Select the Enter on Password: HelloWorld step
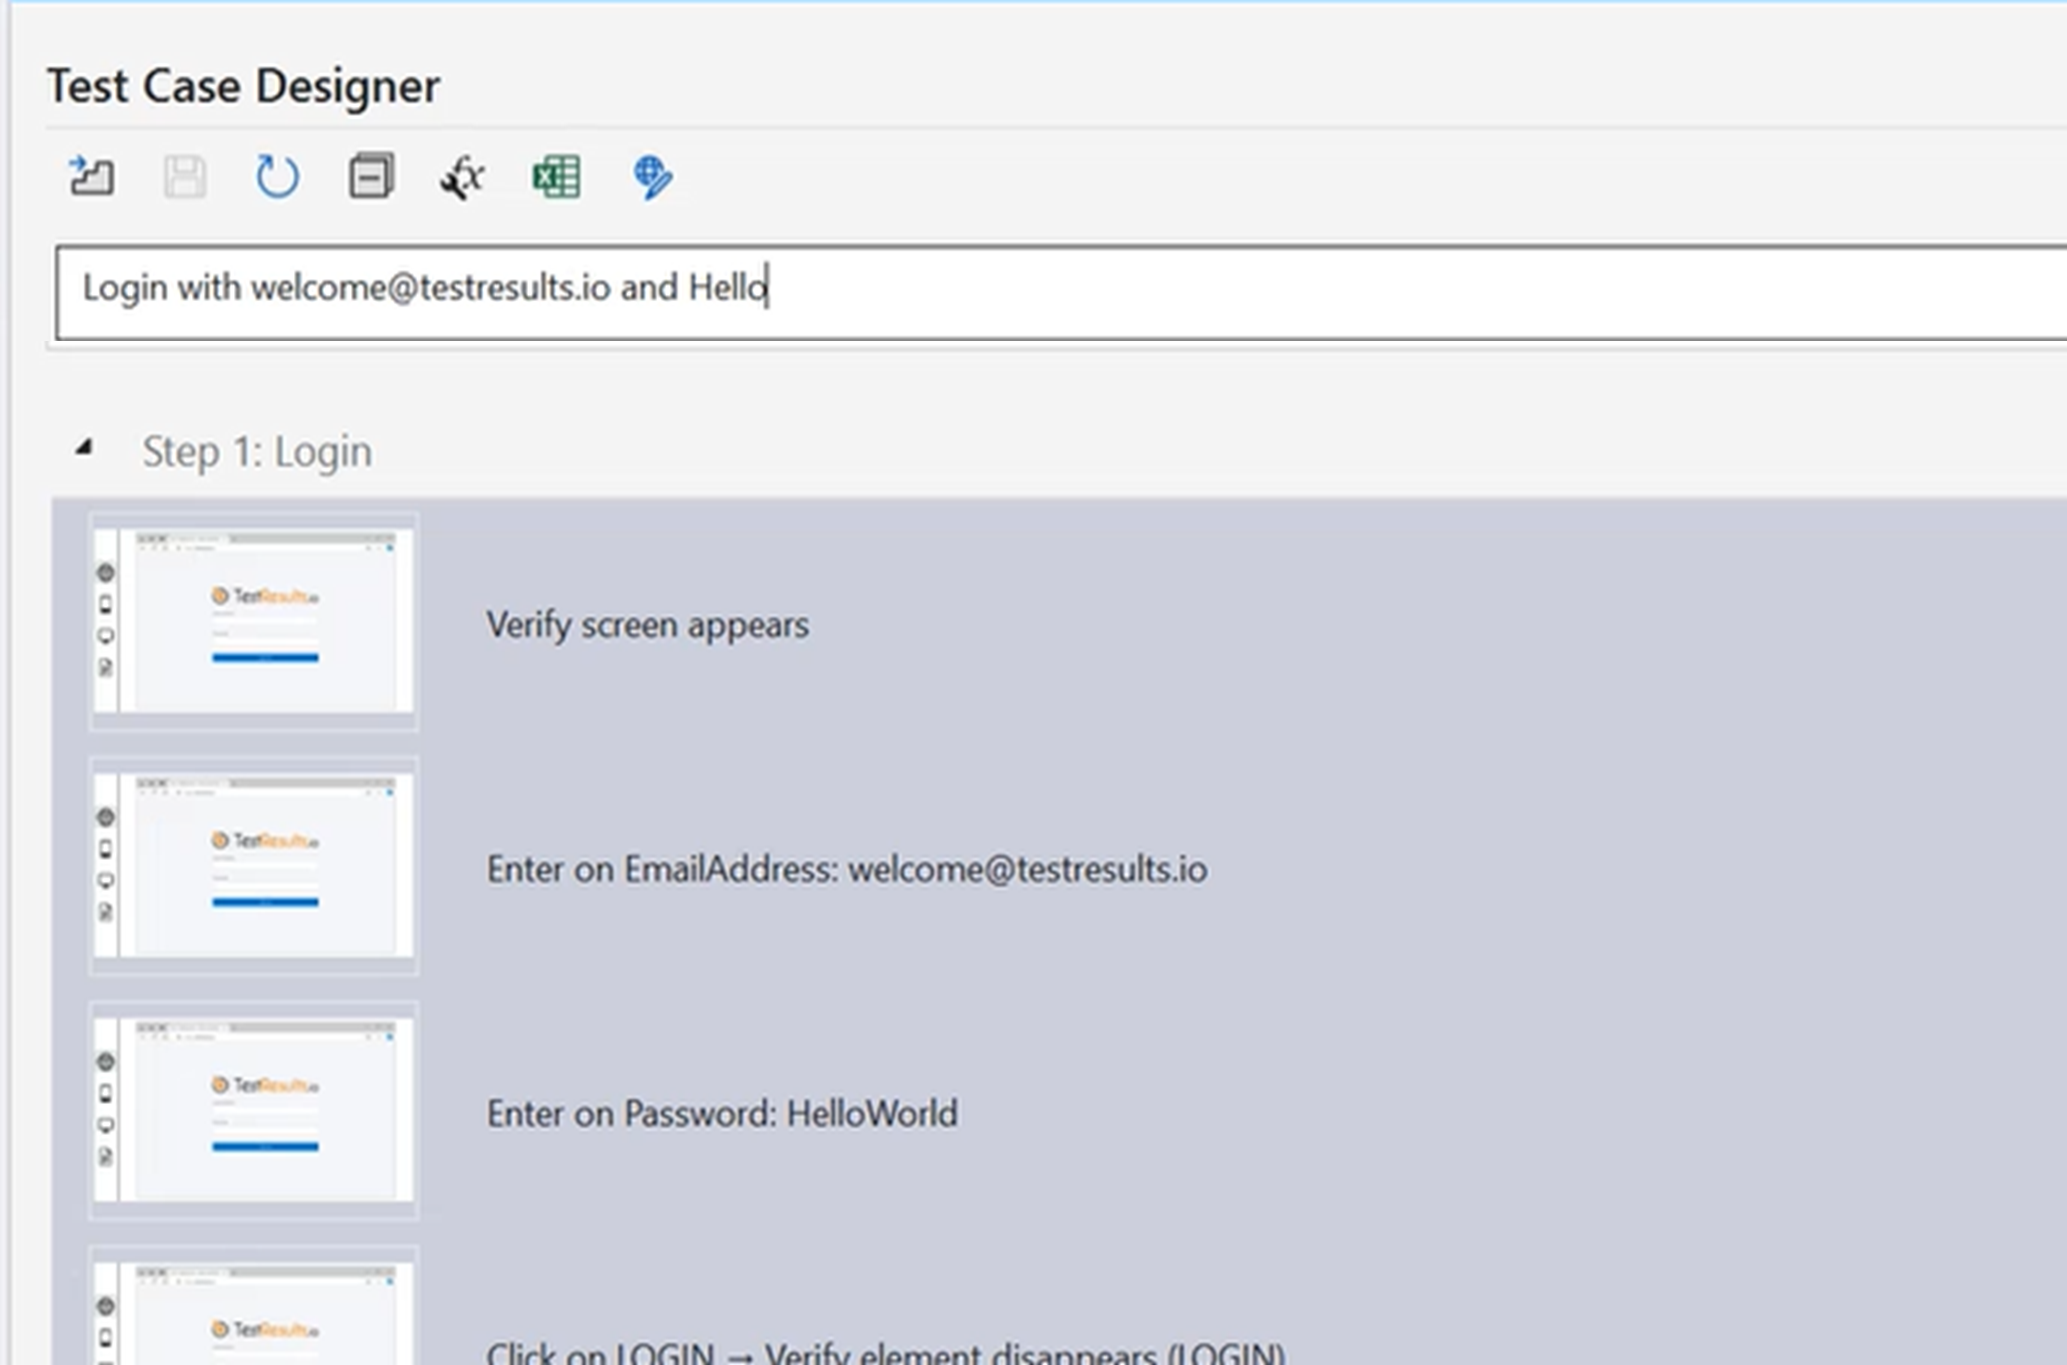This screenshot has width=2067, height=1365. 721,1113
